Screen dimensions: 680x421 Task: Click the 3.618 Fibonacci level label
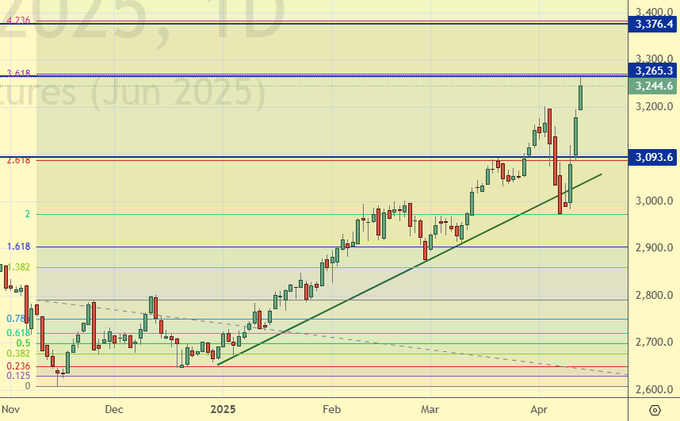17,73
